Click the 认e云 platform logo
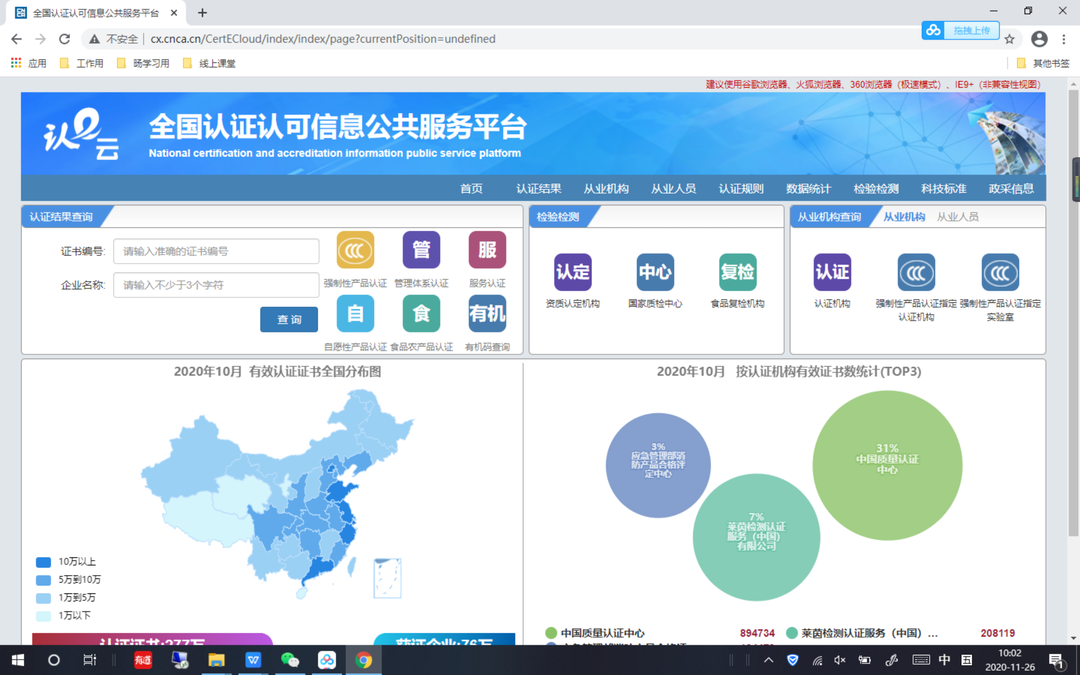This screenshot has width=1080, height=675. [81, 134]
